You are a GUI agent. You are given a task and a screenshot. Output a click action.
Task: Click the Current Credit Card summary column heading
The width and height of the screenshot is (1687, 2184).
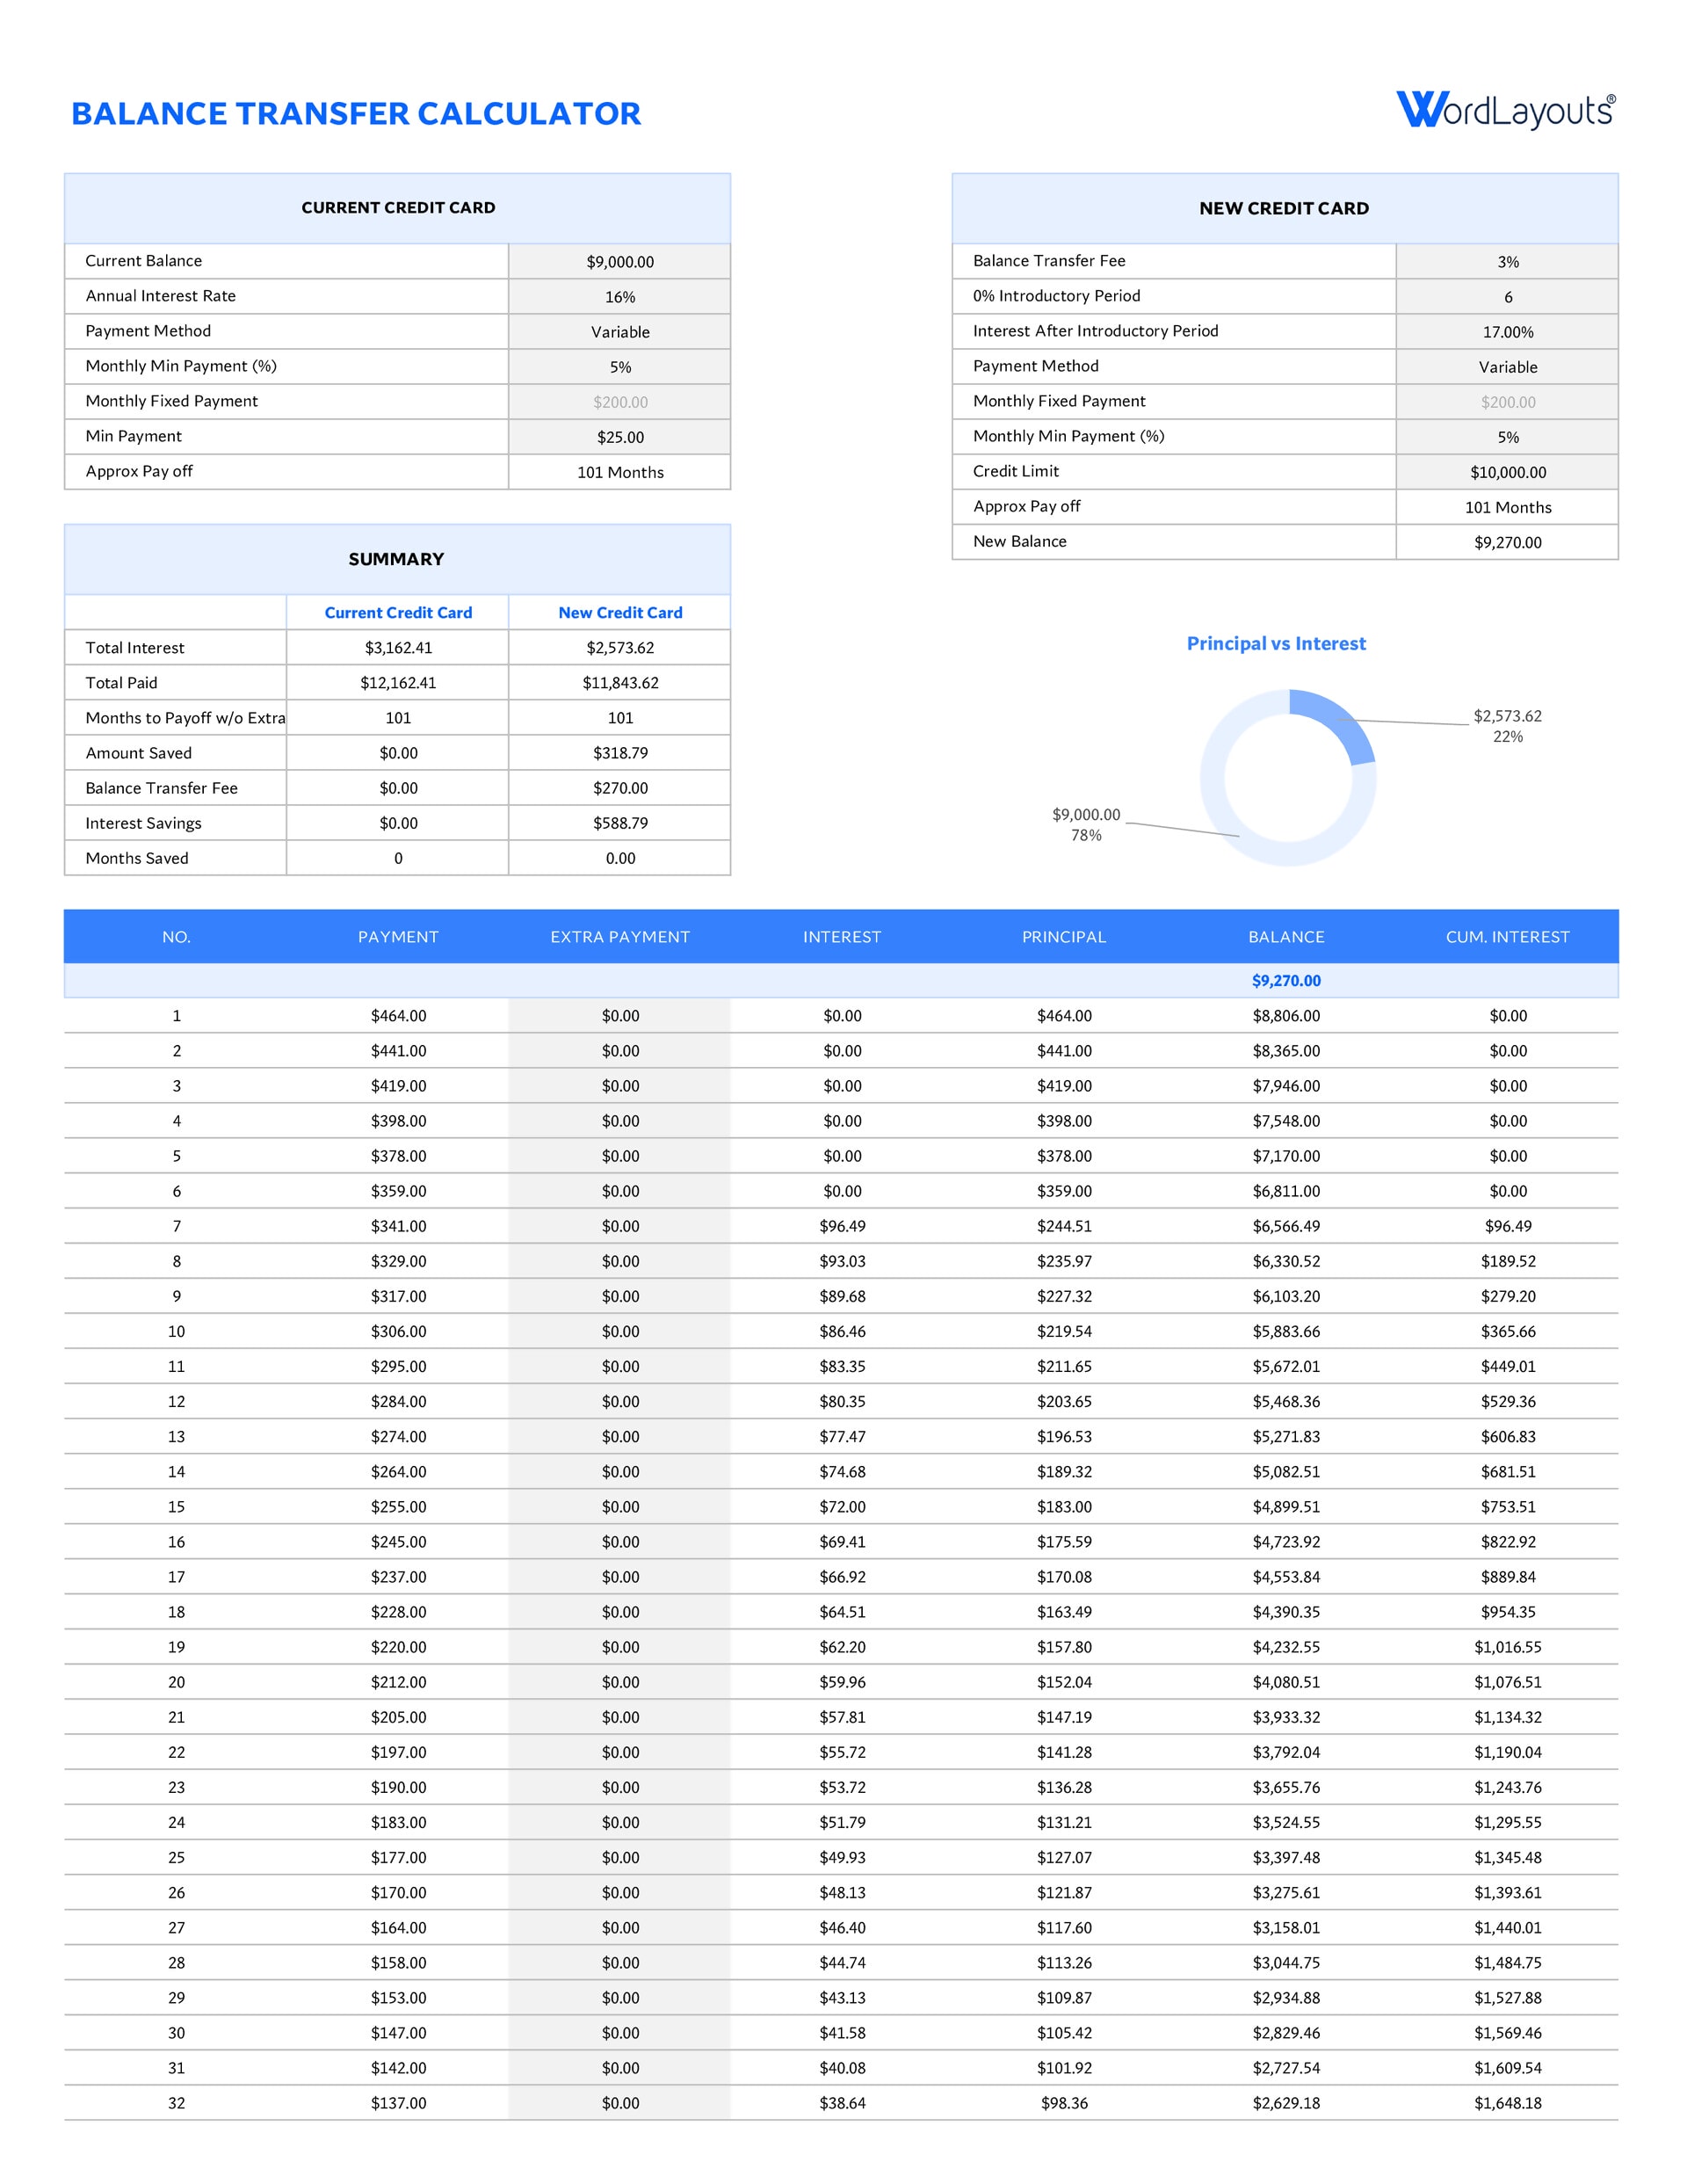(x=398, y=613)
